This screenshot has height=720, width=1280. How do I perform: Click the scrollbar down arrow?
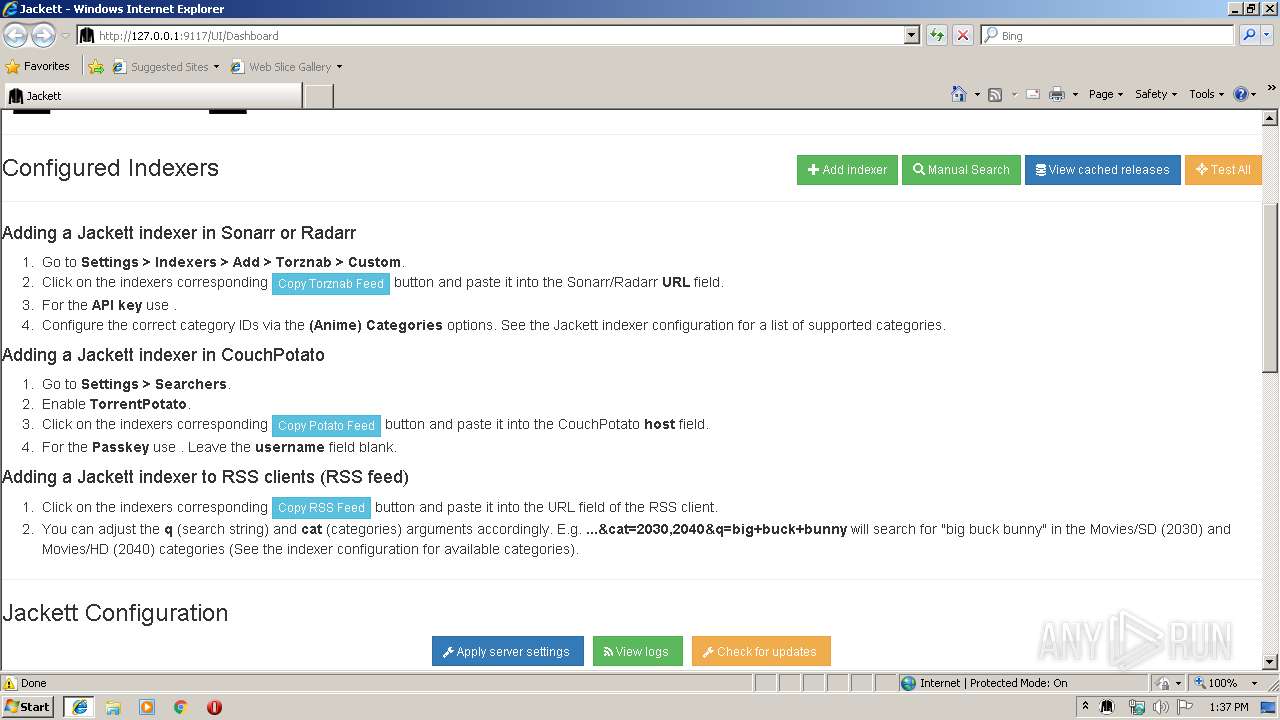point(1270,661)
